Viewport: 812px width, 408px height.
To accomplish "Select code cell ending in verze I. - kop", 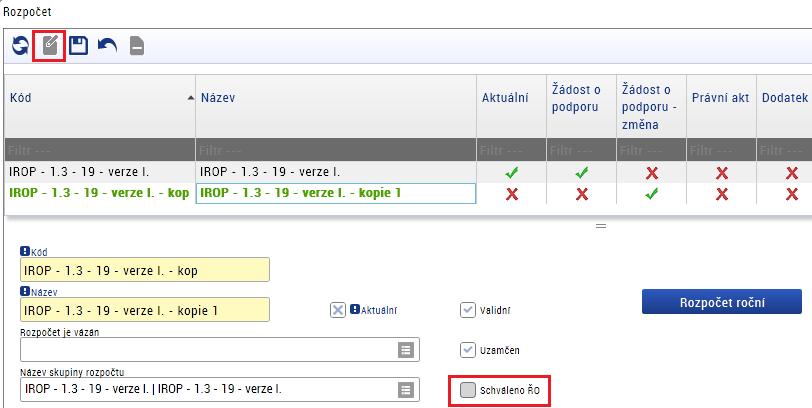I will 100,193.
